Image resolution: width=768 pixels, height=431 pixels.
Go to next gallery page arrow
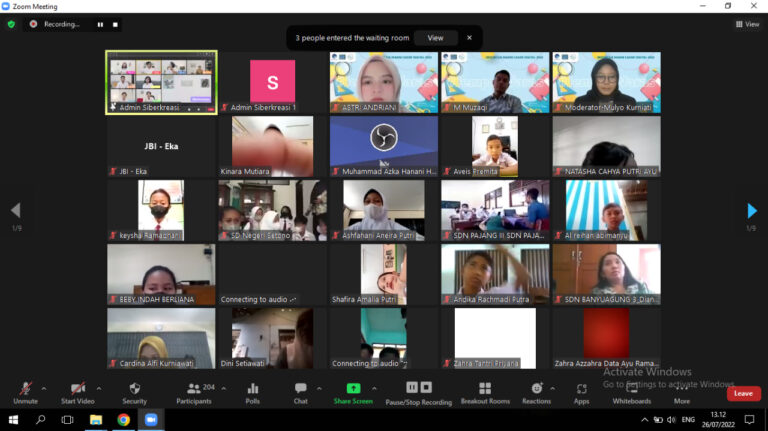point(752,211)
